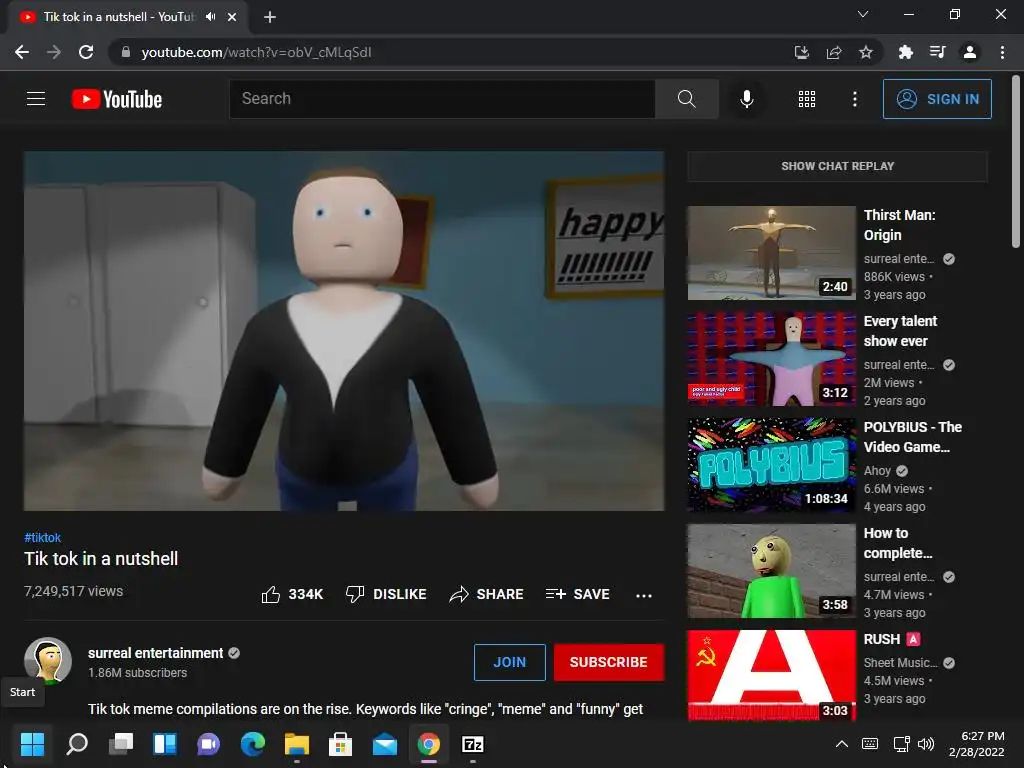The height and width of the screenshot is (768, 1024).
Task: Open YouTube apps grid icon
Action: [807, 99]
